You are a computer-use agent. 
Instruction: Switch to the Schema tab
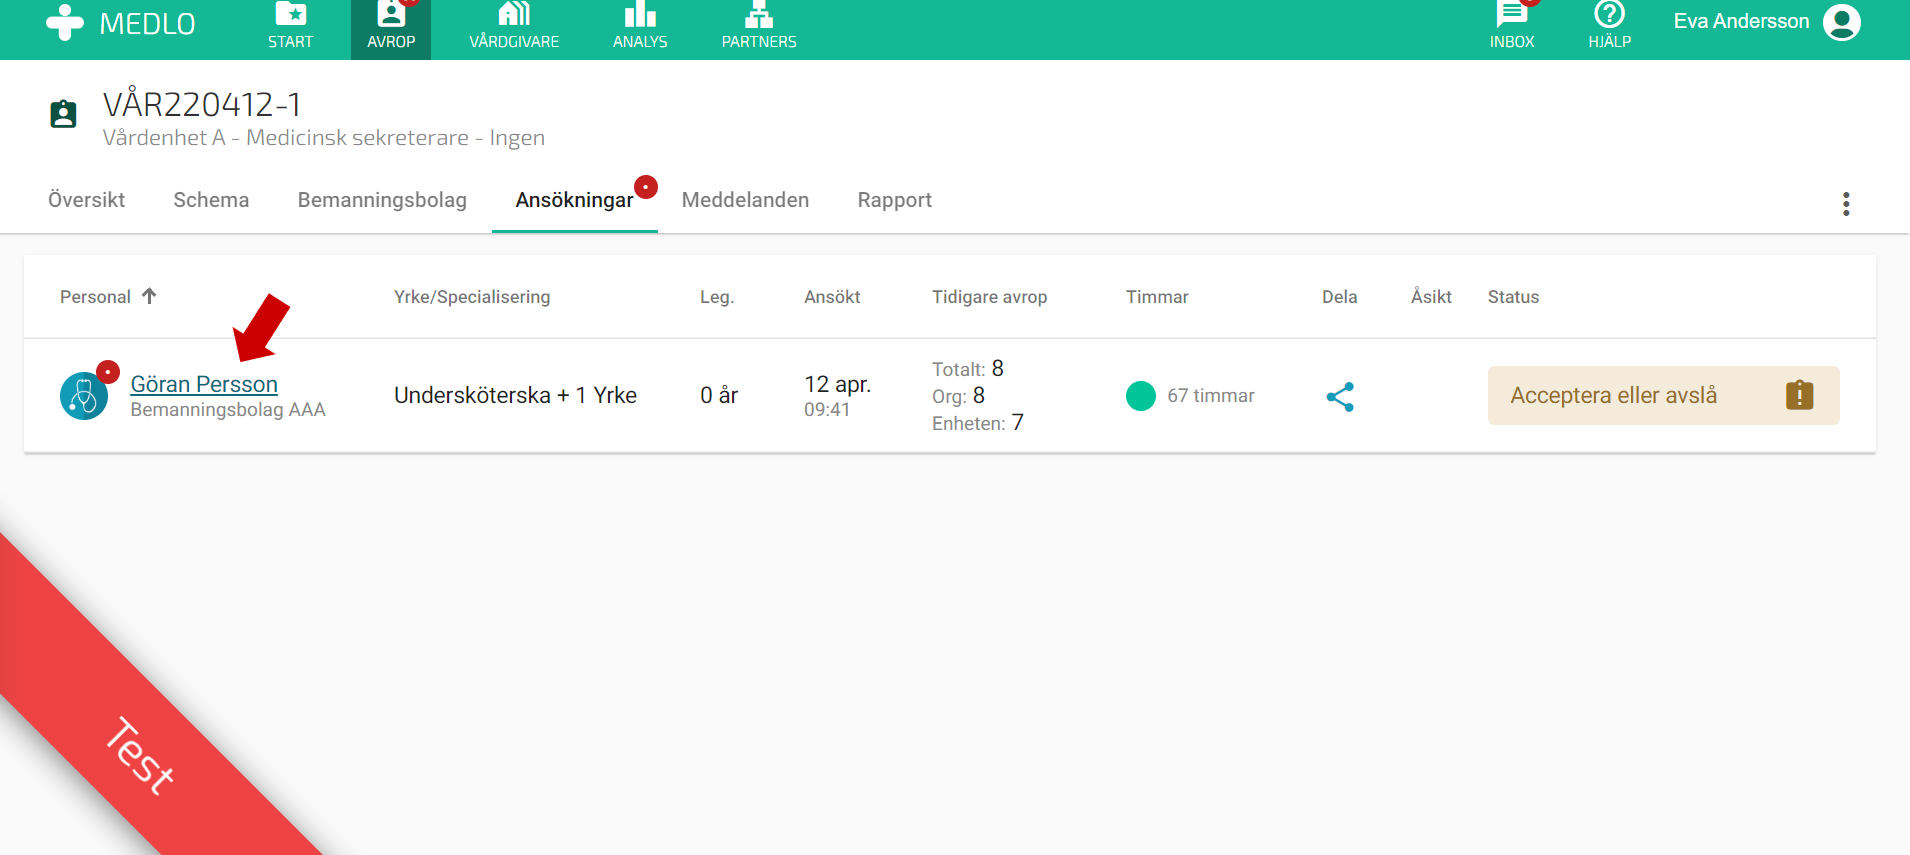pos(211,200)
